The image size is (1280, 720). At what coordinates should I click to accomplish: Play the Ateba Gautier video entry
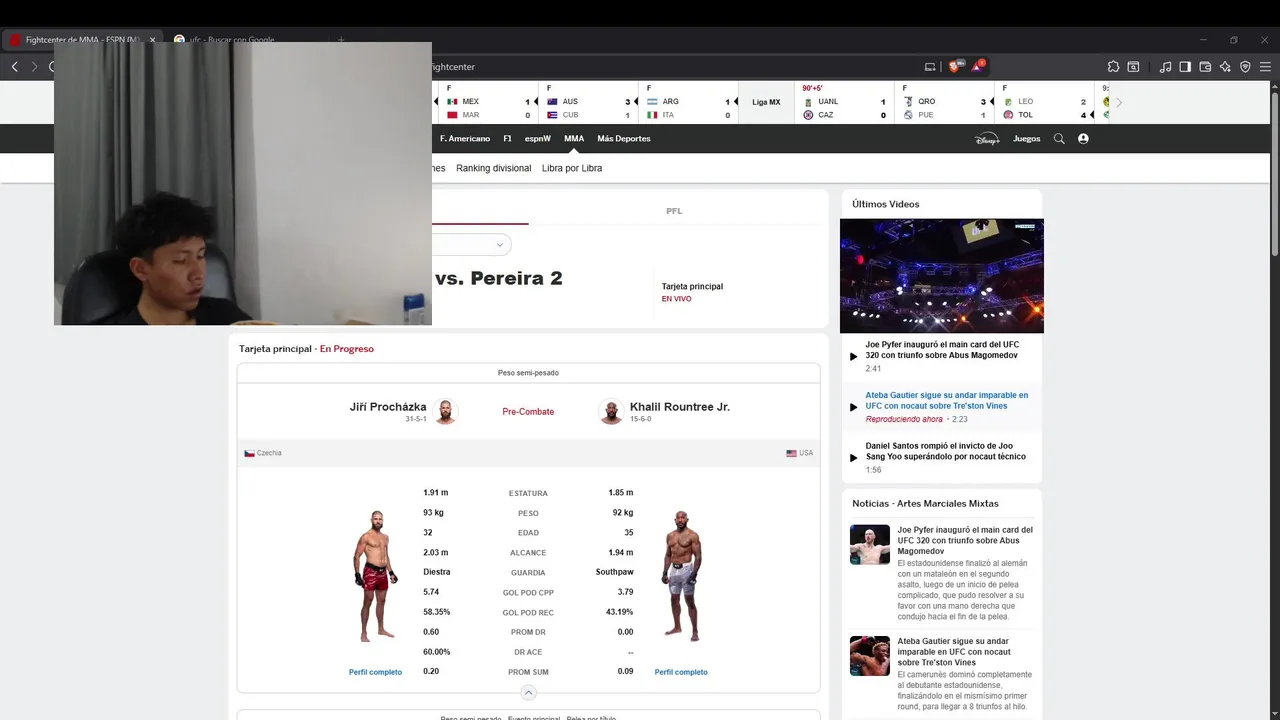point(941,407)
